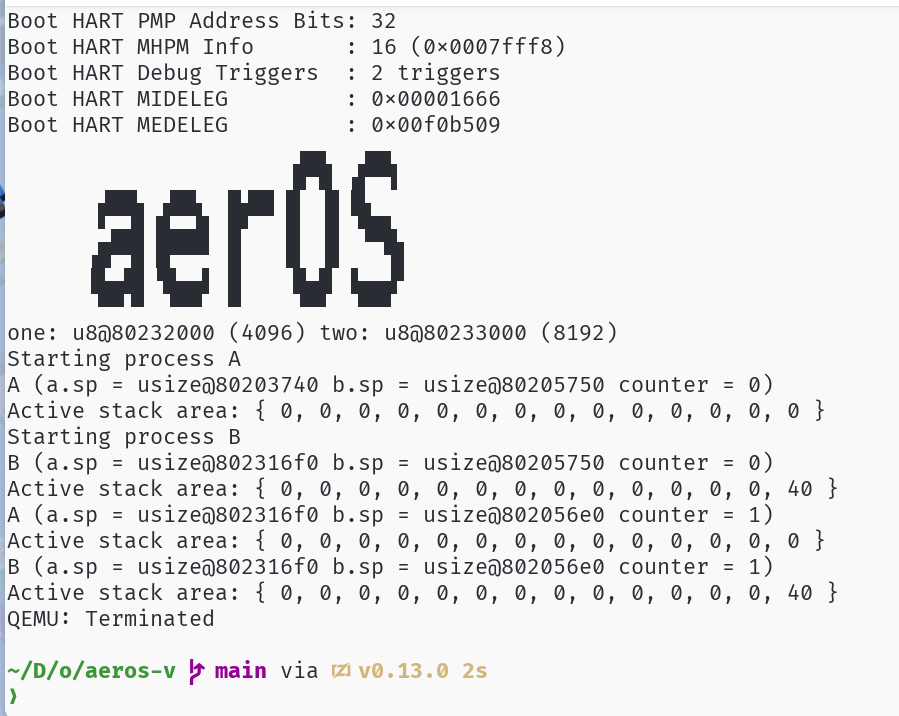Click the Boot HART MEDELEG value 0x00f0b509
This screenshot has width=899, height=716.
tap(436, 124)
